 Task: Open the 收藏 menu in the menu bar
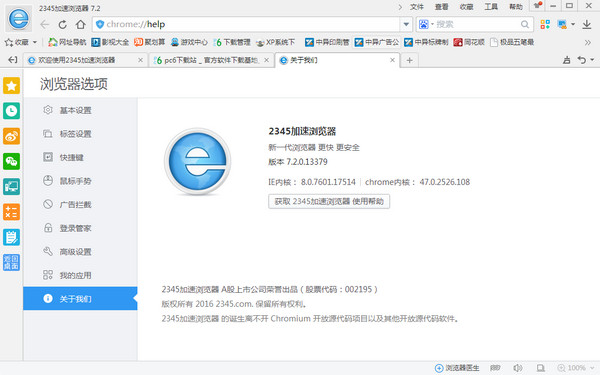pos(466,7)
